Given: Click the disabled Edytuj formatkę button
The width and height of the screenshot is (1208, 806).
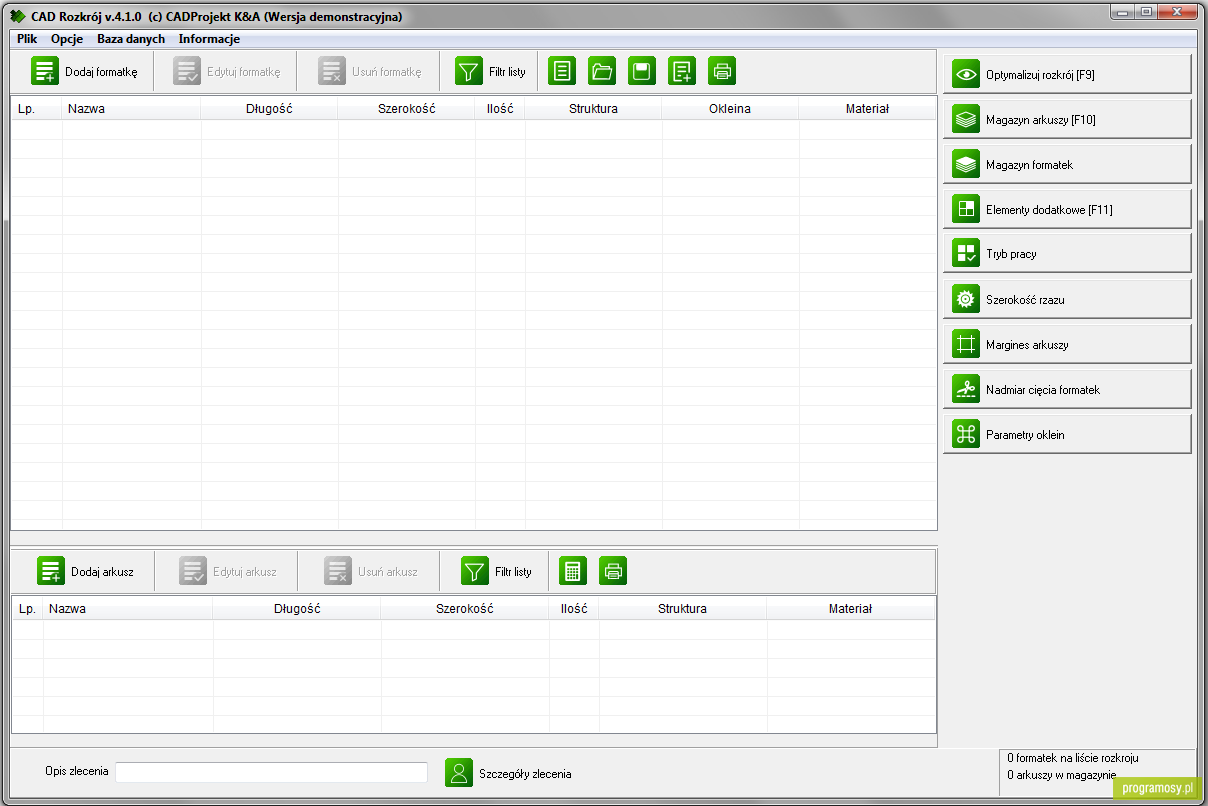Looking at the screenshot, I should click(x=226, y=72).
